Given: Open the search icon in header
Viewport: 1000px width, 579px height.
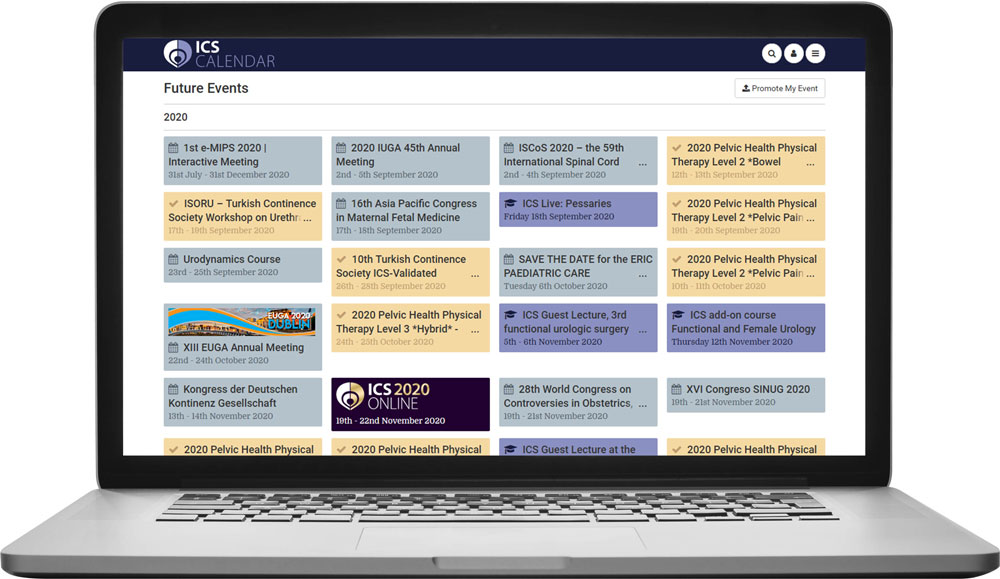Looking at the screenshot, I should pyautogui.click(x=772, y=54).
